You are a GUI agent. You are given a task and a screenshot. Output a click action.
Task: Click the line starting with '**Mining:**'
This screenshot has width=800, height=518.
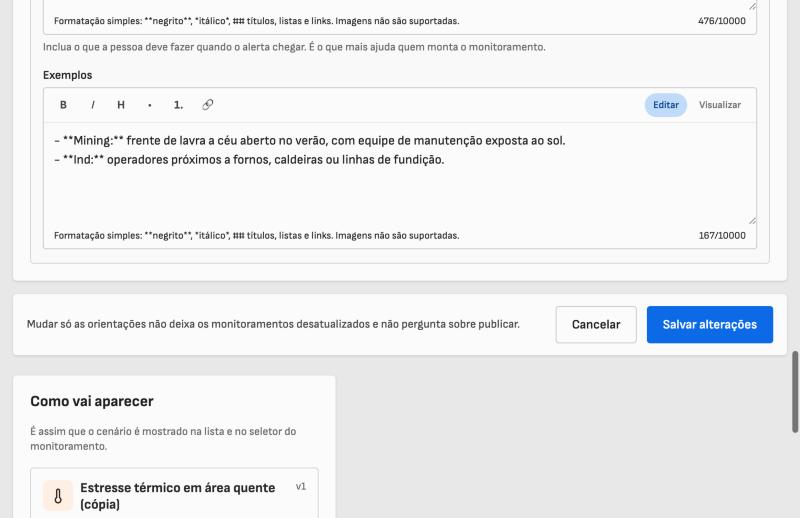(310, 140)
